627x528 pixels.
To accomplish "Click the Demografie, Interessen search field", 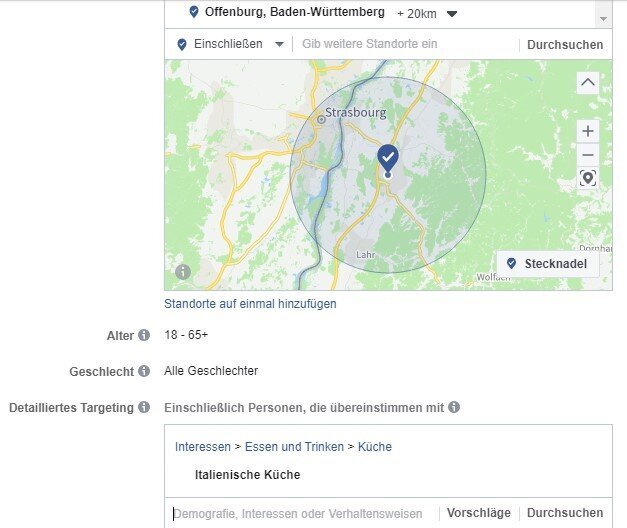I will 300,513.
